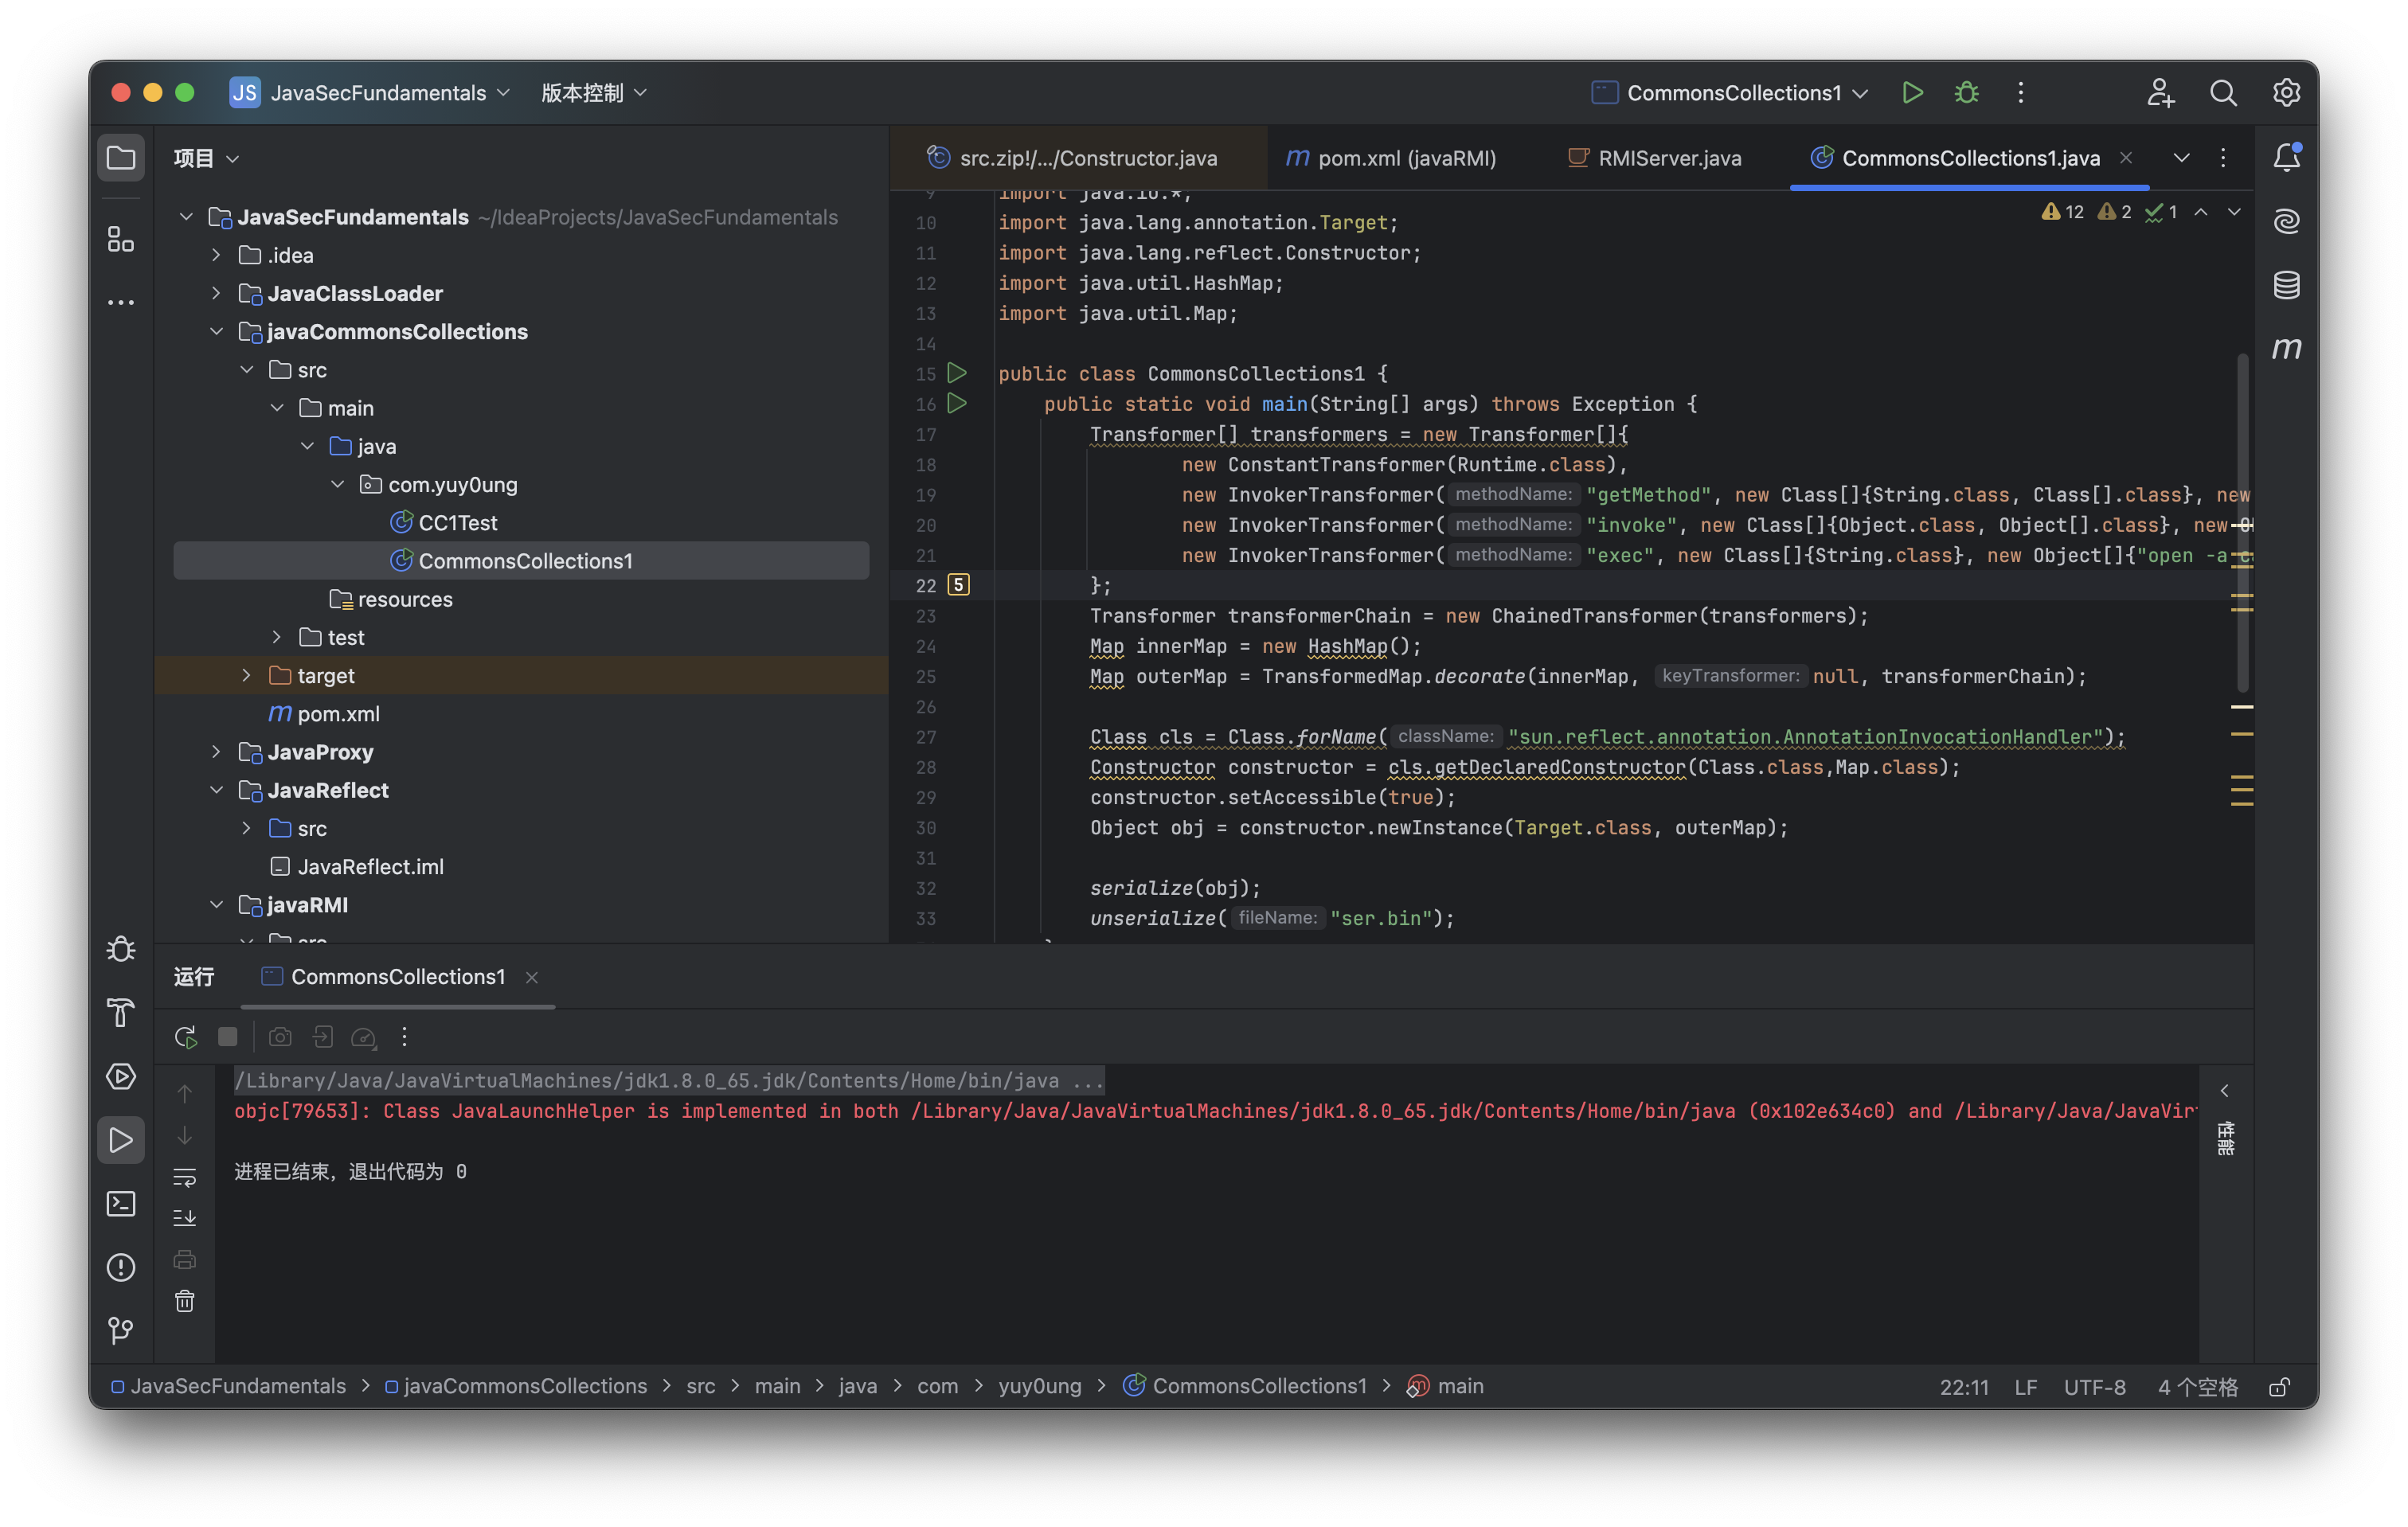Open the Database tool window icon
2408x1527 pixels.
(2286, 285)
